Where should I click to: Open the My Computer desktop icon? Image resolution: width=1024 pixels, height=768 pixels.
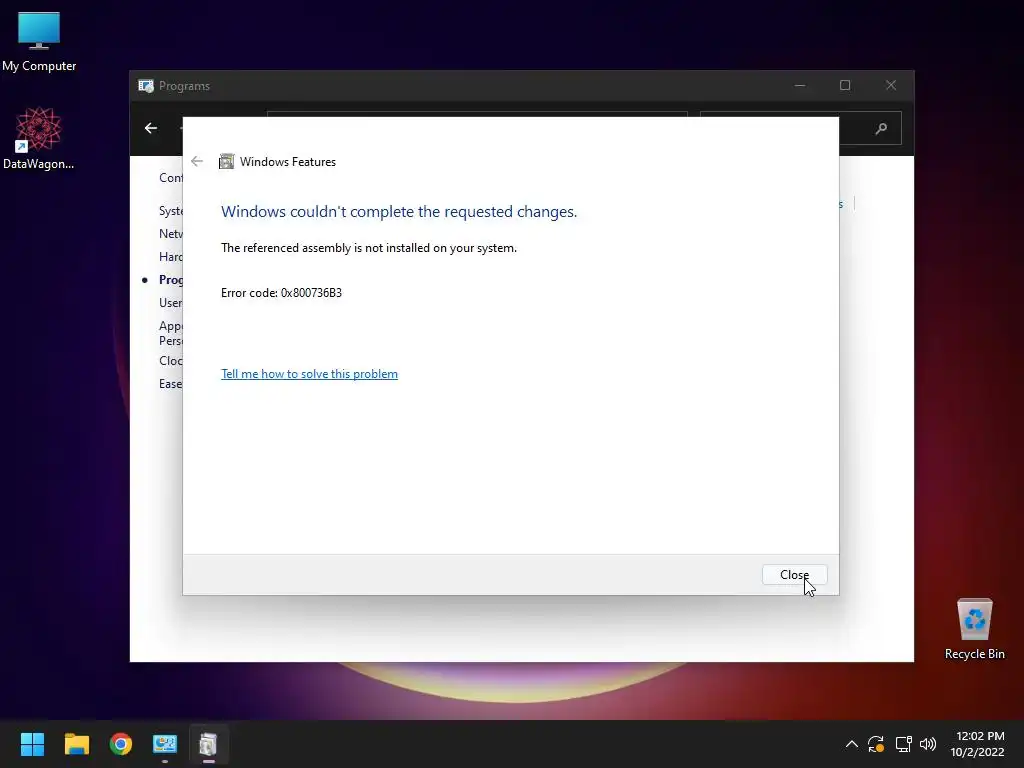point(39,42)
